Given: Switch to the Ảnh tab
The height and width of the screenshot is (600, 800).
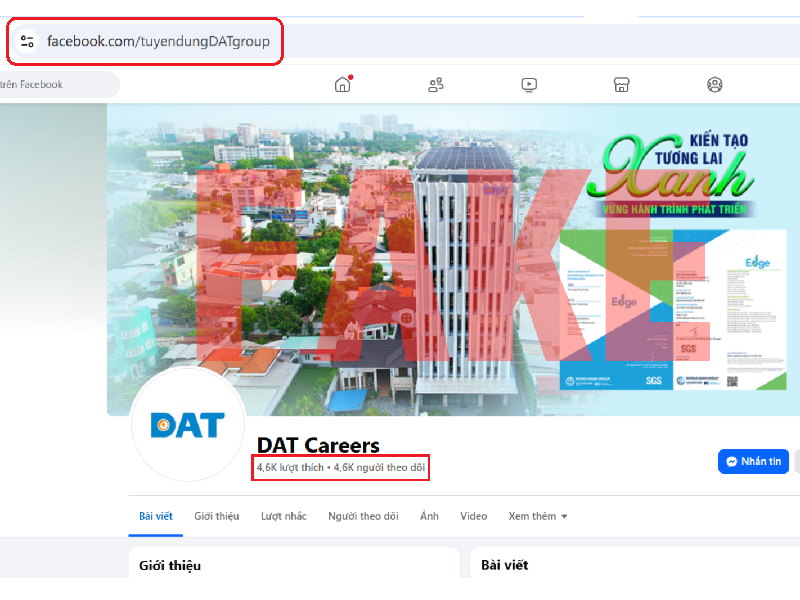Looking at the screenshot, I should click(x=429, y=516).
